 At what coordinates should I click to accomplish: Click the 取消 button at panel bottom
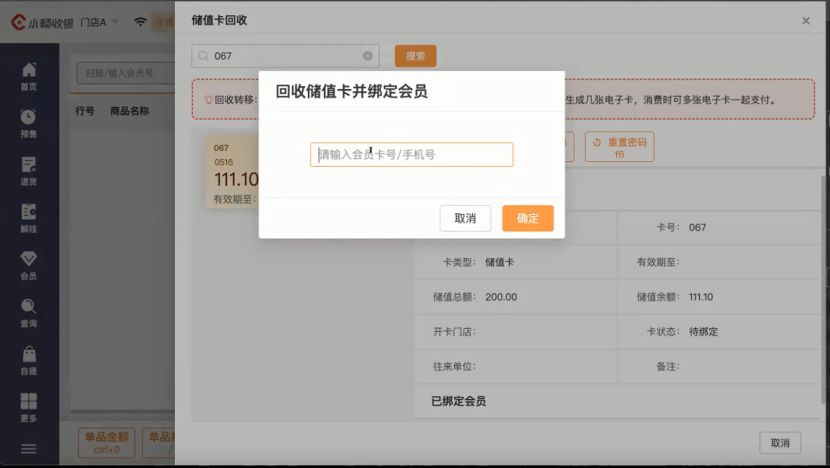780,443
